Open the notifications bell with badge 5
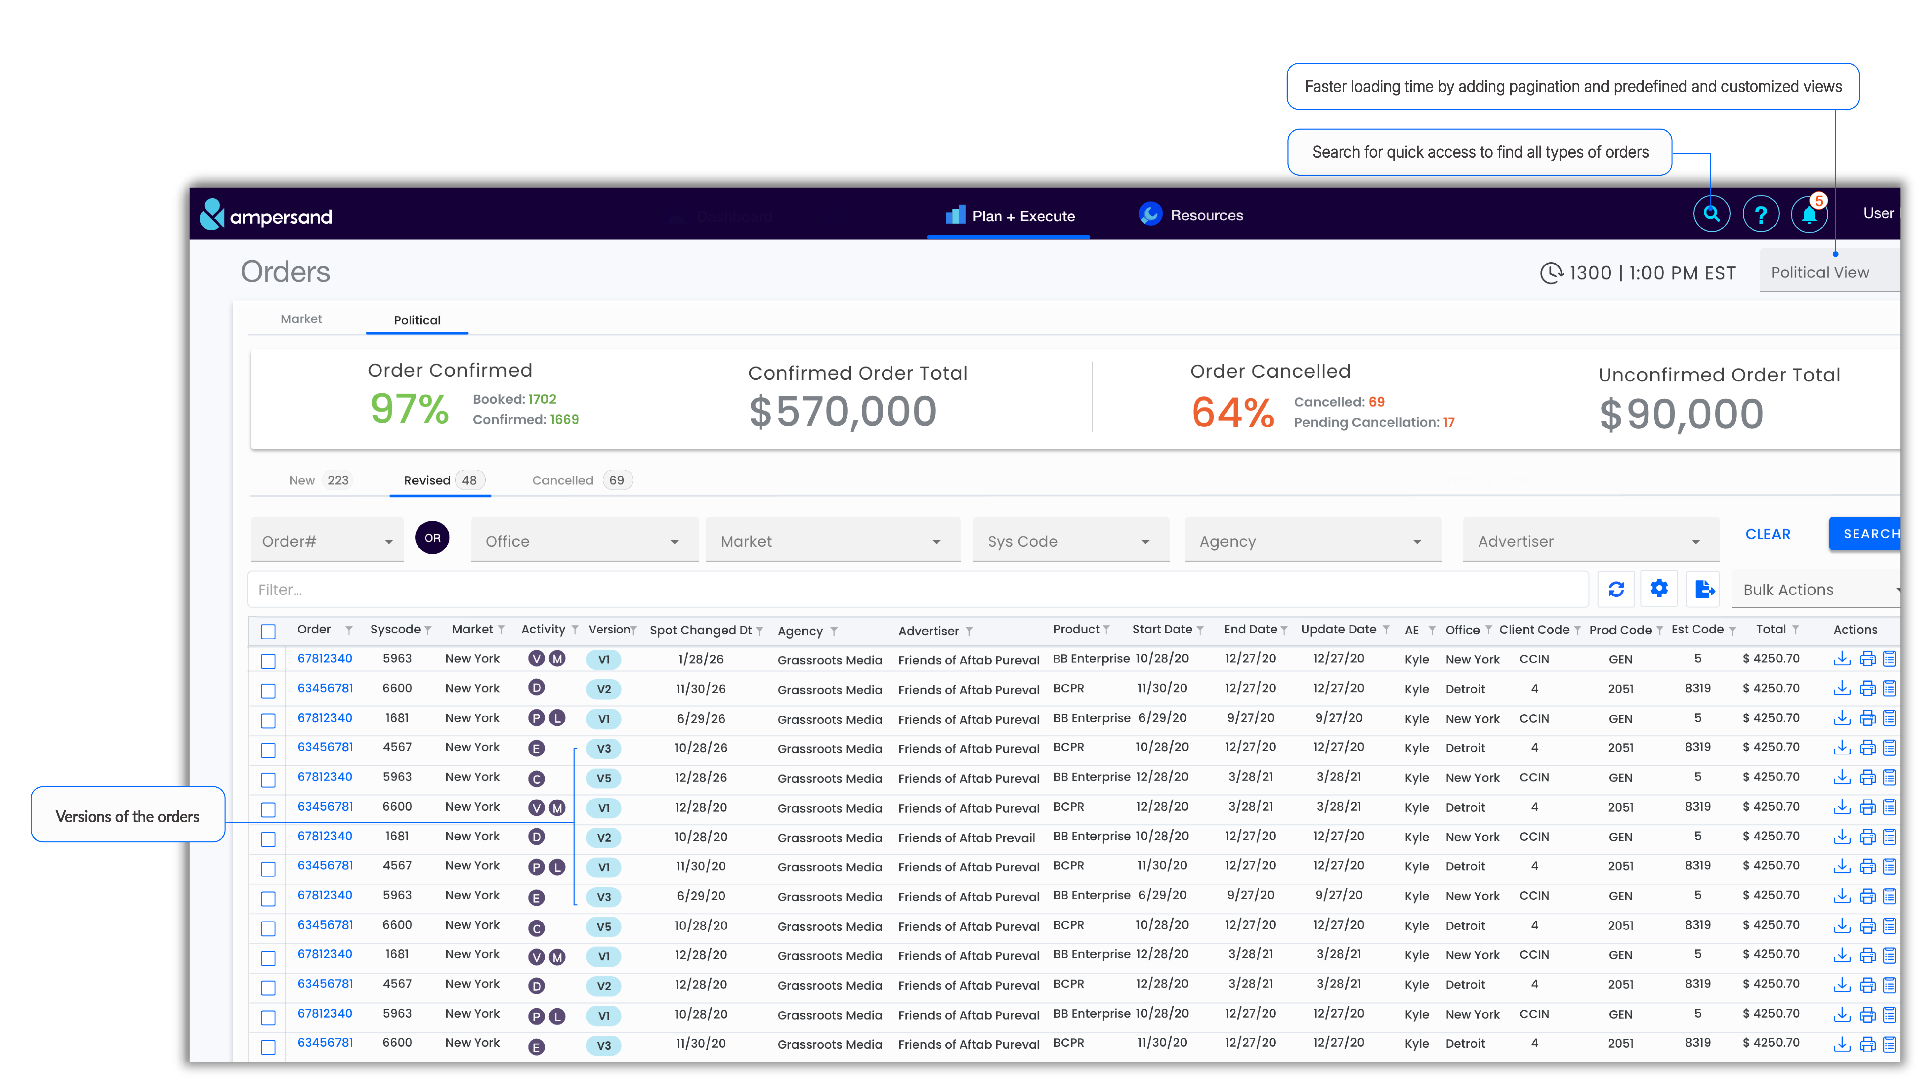The image size is (1920, 1081). pyautogui.click(x=1809, y=214)
